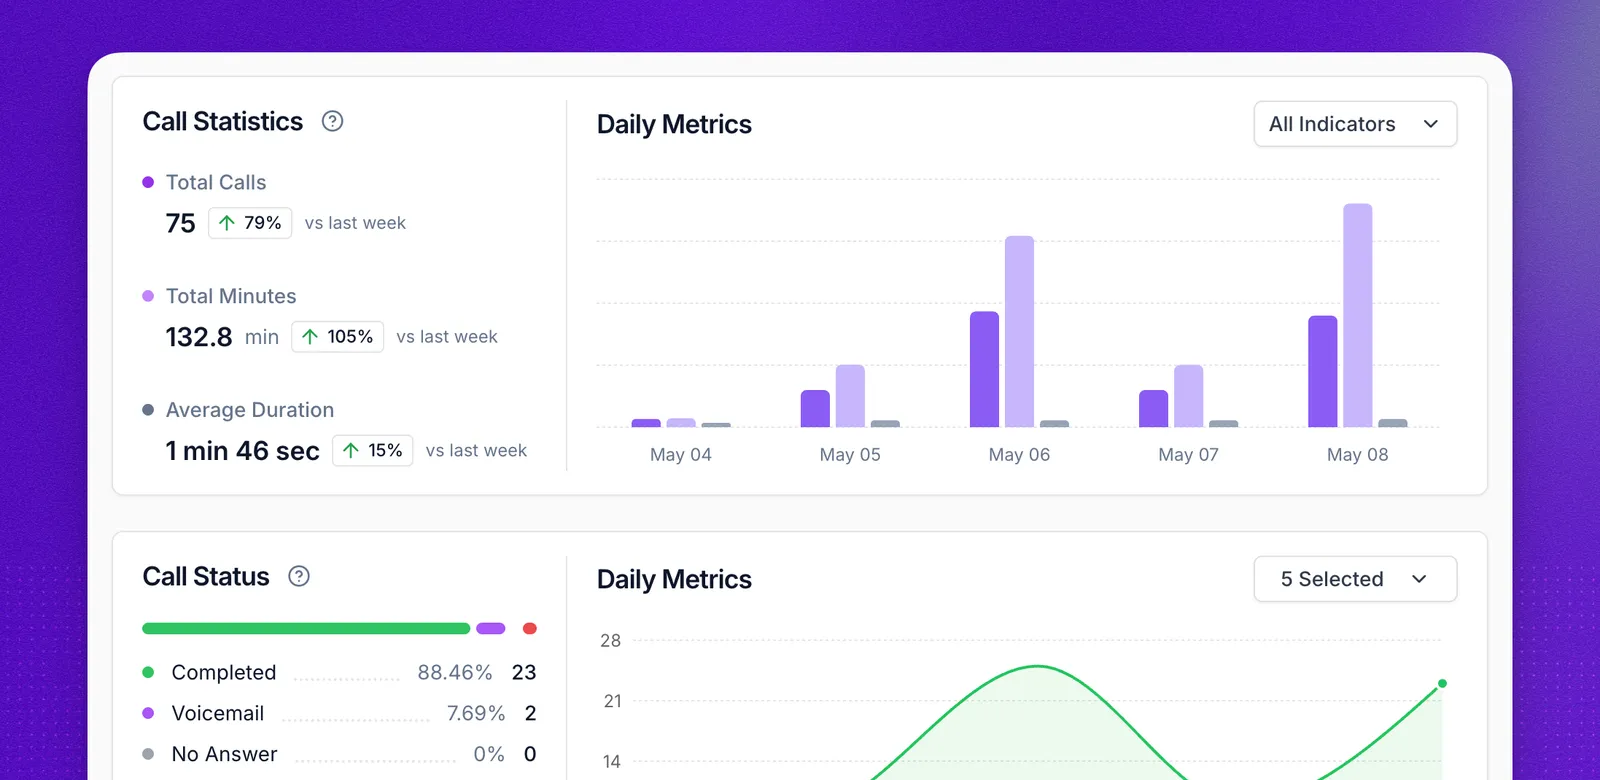1600x780 pixels.
Task: Click the dark purple bar for May 06
Action: [984, 369]
